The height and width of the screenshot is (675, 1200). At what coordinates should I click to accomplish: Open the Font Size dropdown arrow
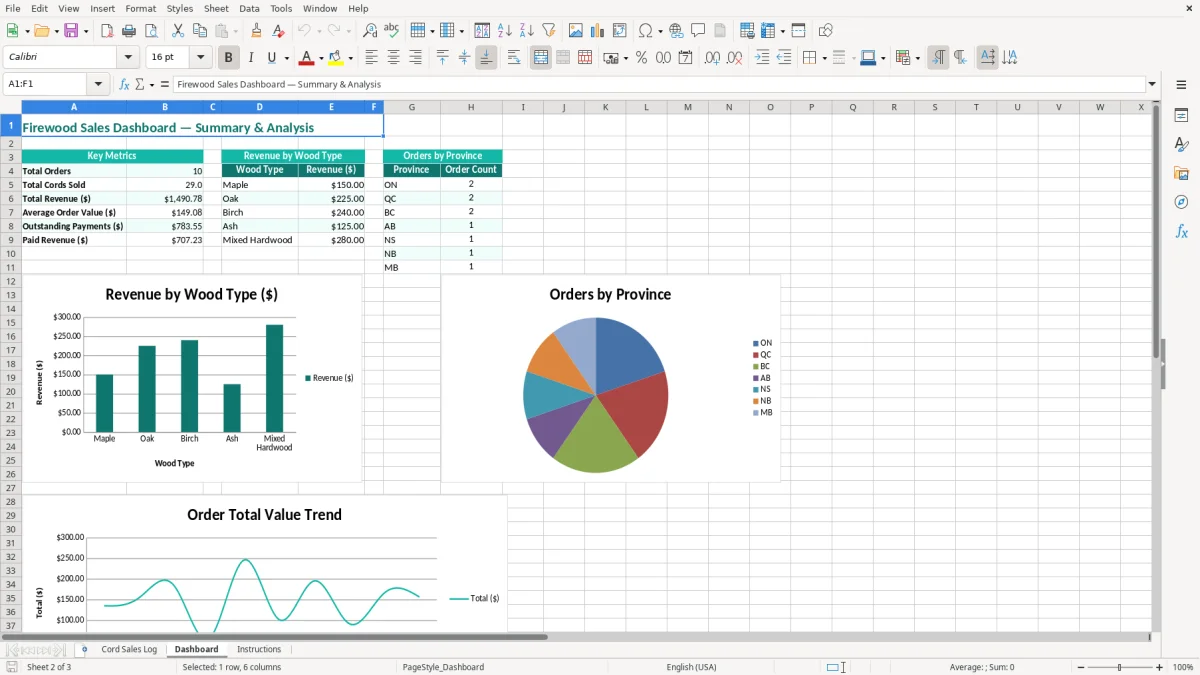tap(201, 58)
